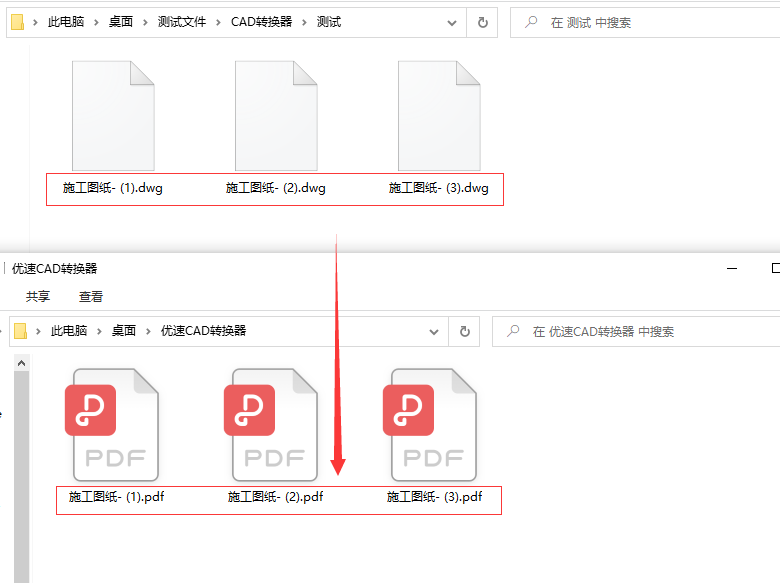Click the 施工图纸- (3).dwg filename label
Screen dimensions: 780x583
coord(439,188)
